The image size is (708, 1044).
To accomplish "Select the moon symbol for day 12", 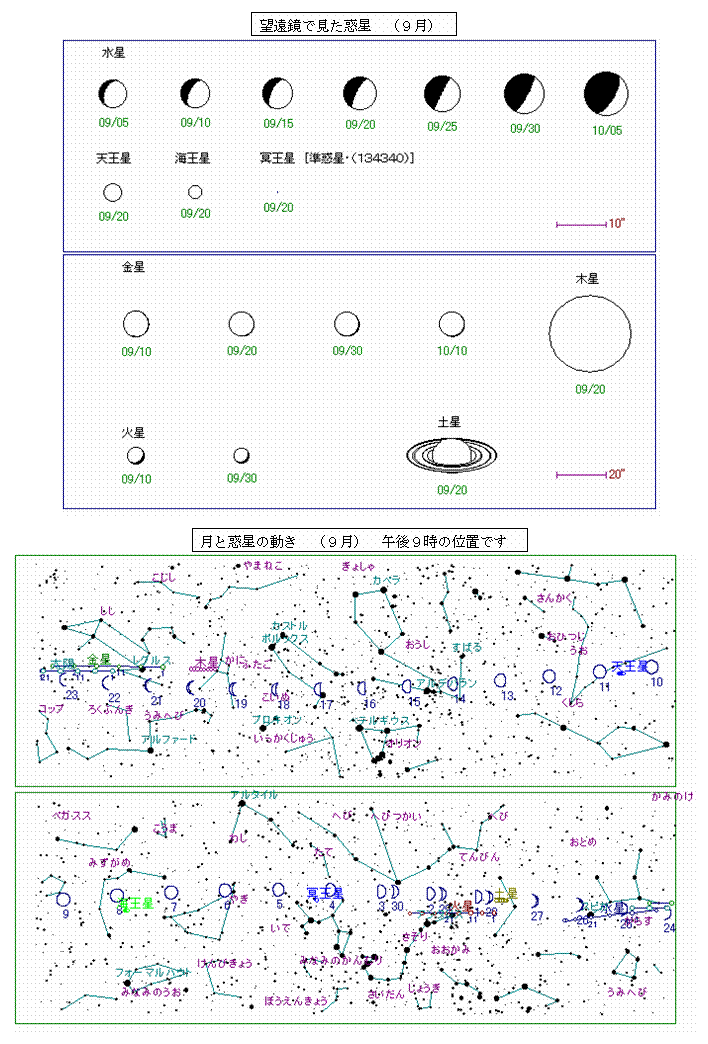I will pos(549,676).
